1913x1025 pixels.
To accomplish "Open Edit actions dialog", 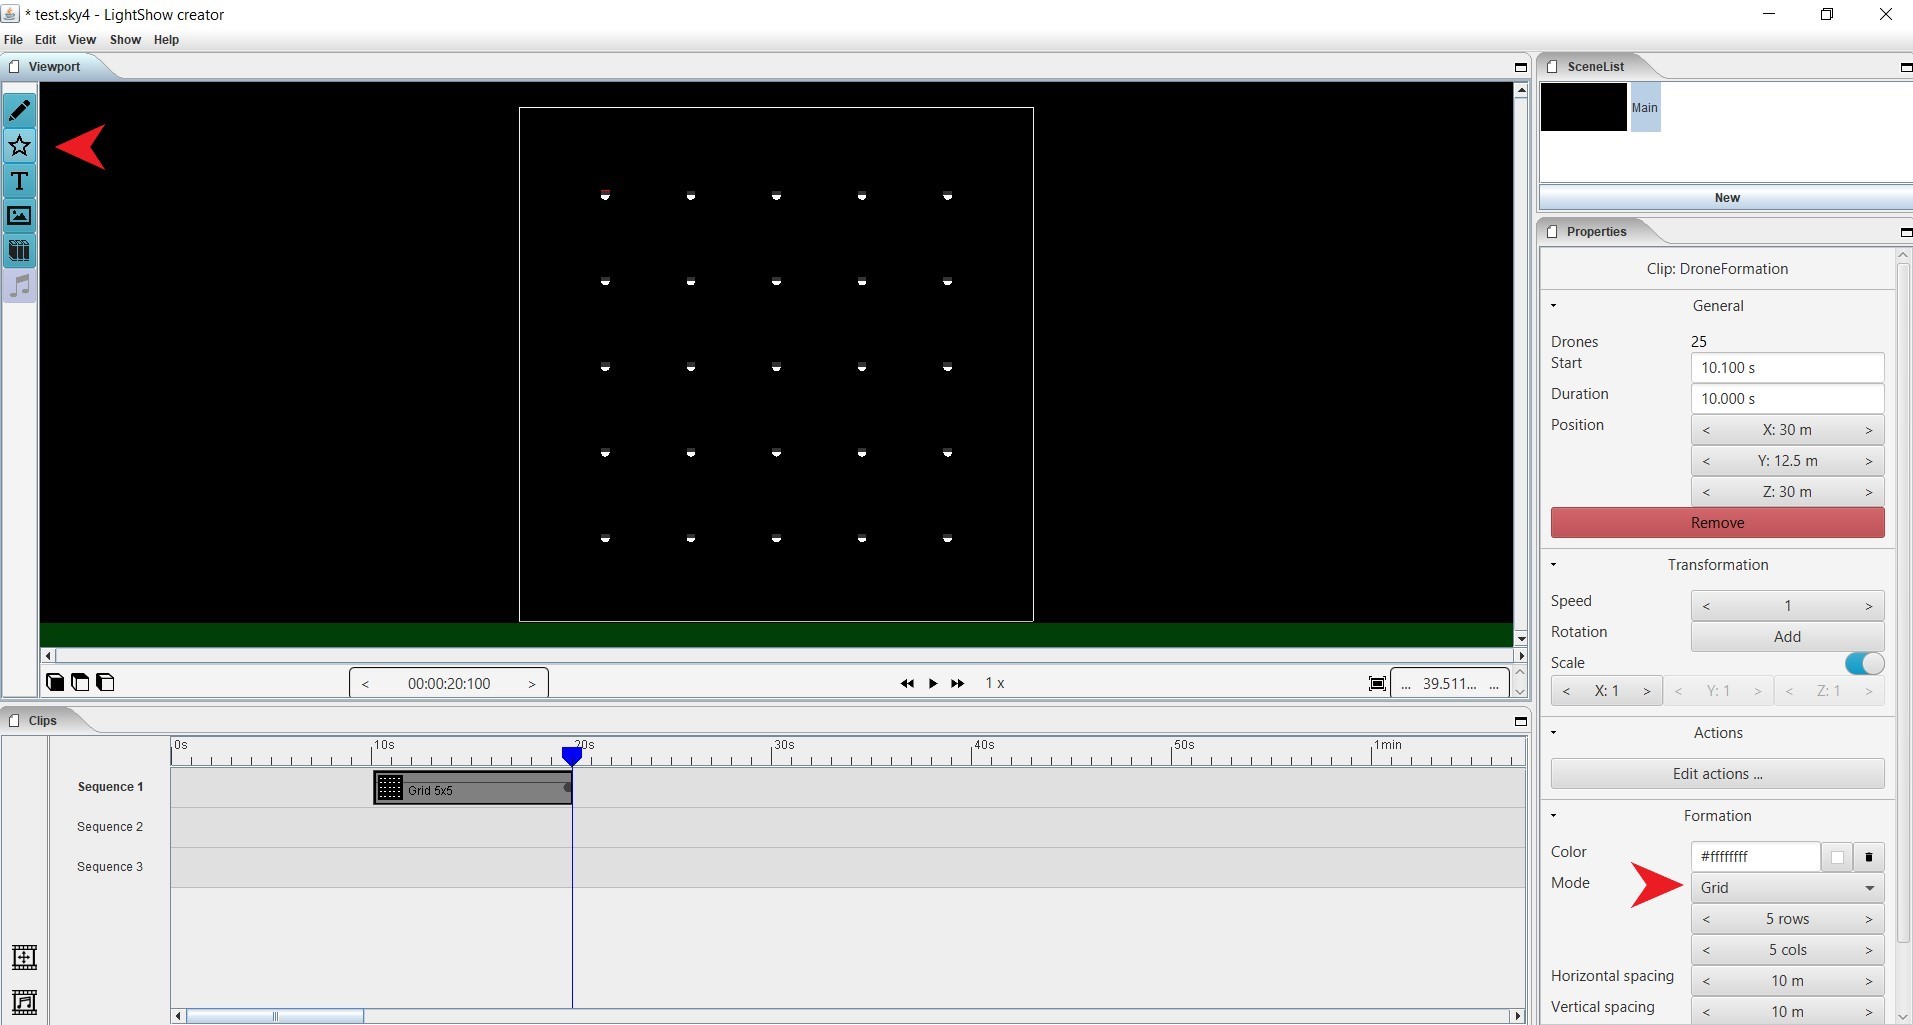I will tap(1717, 774).
